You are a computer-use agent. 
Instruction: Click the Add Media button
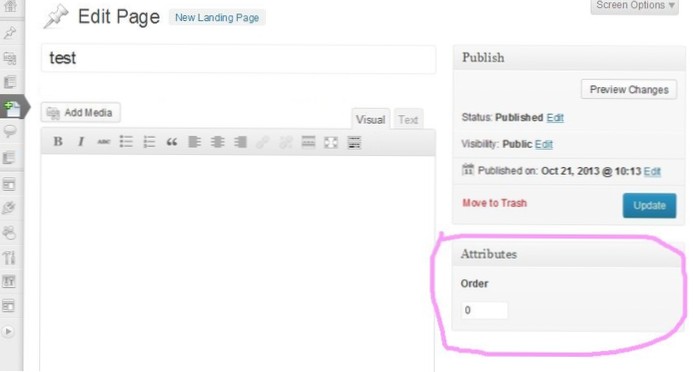80,113
